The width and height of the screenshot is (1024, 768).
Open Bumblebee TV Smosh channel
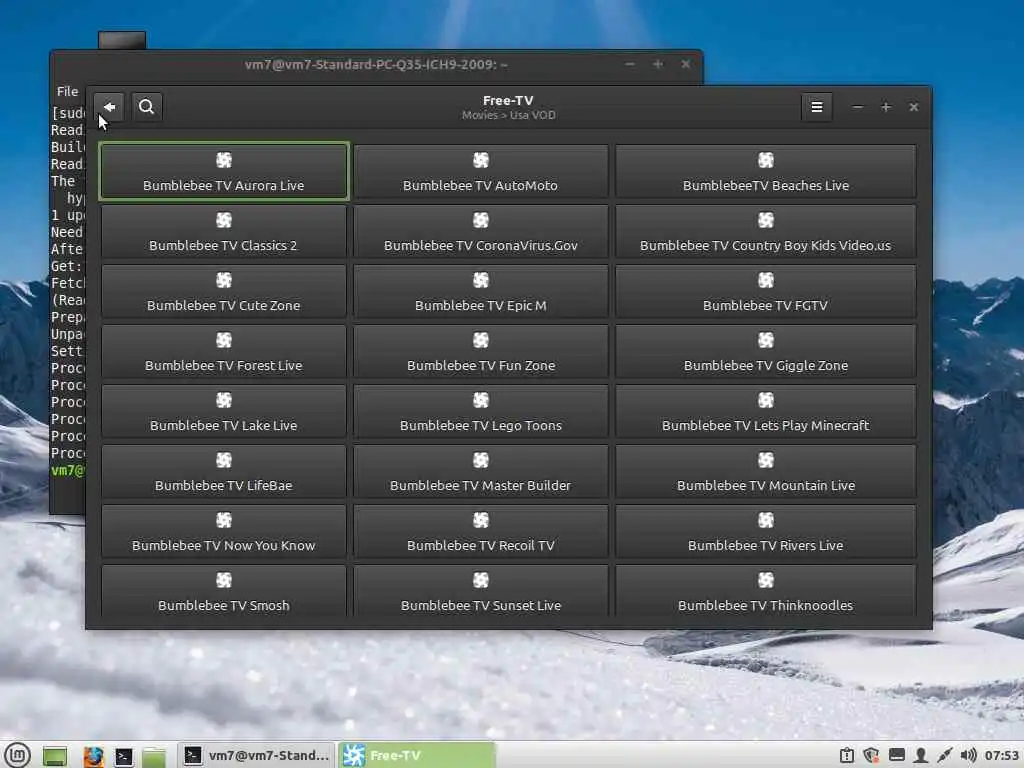pos(224,591)
